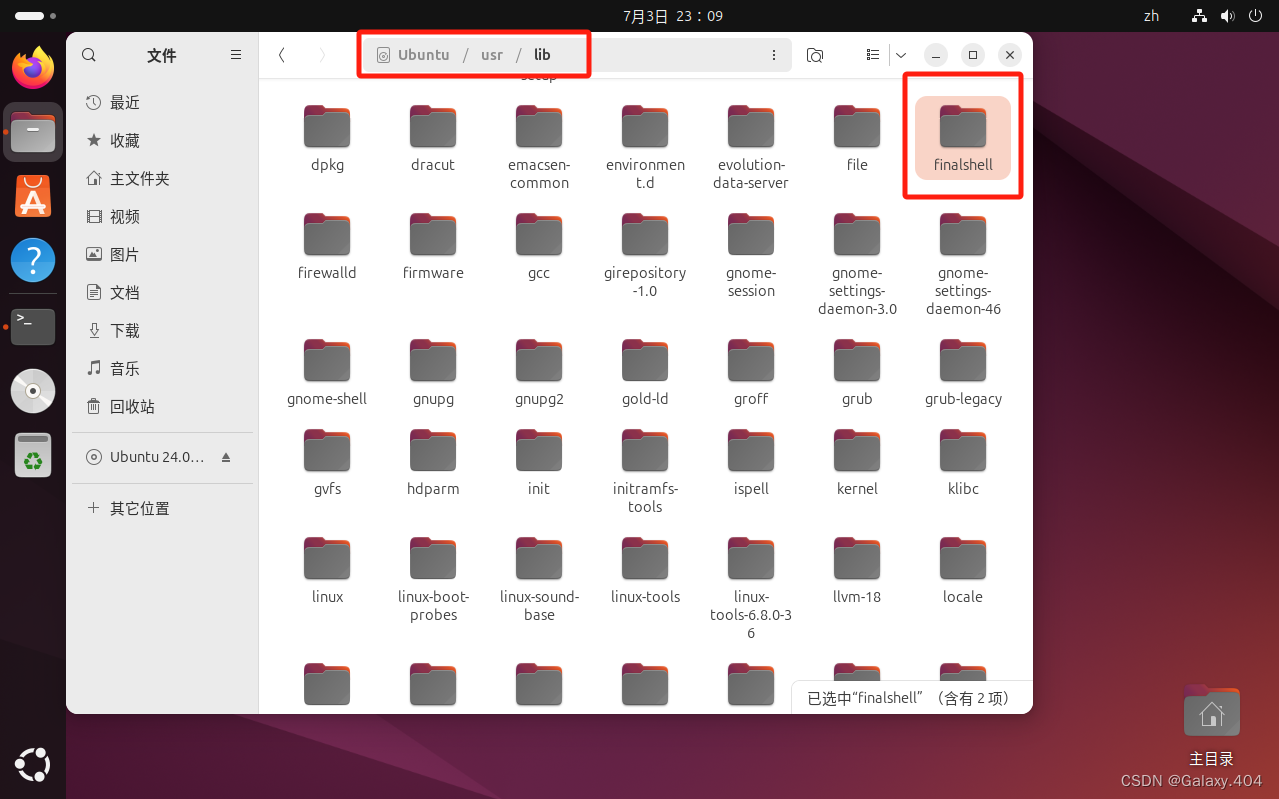The height and width of the screenshot is (799, 1279).
Task: Open the 图片 (Pictures) sidebar folder
Action: tap(124, 254)
